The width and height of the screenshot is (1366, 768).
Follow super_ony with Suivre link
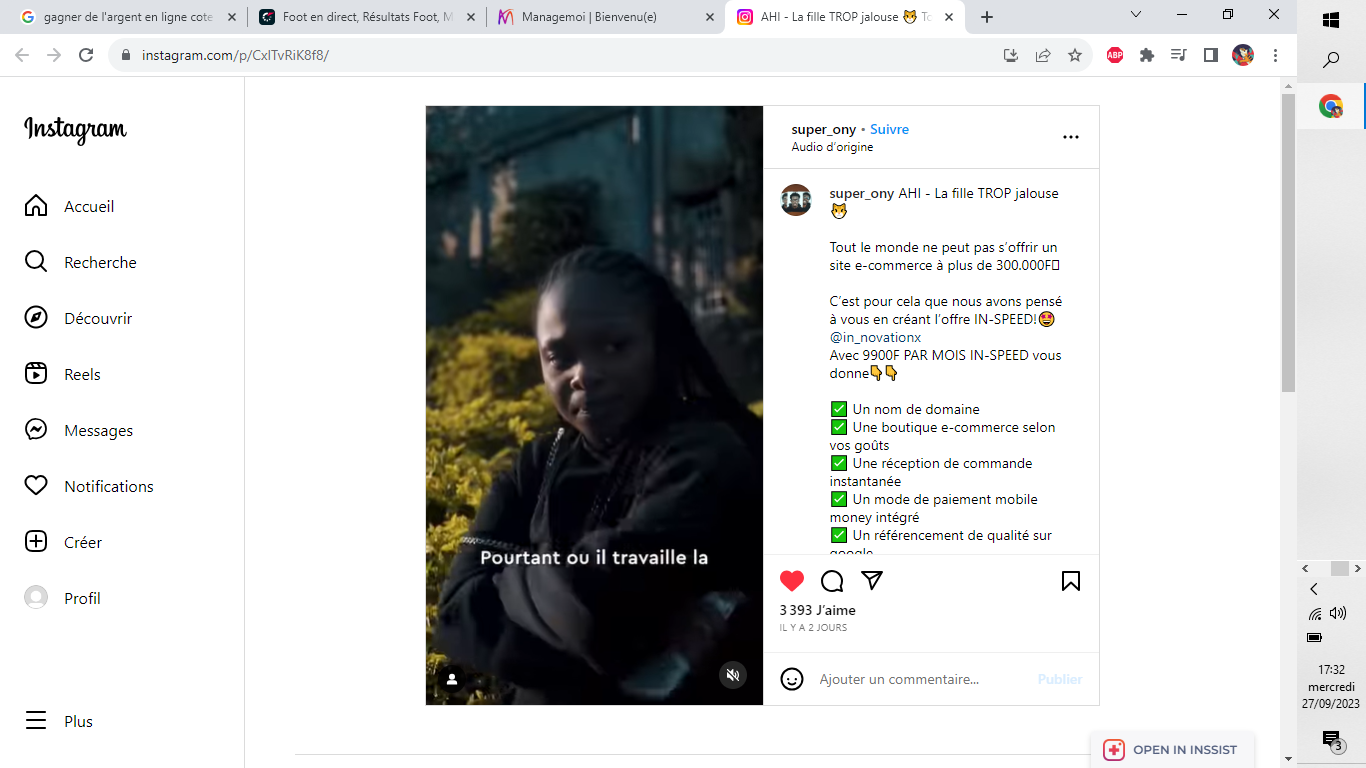(x=889, y=129)
